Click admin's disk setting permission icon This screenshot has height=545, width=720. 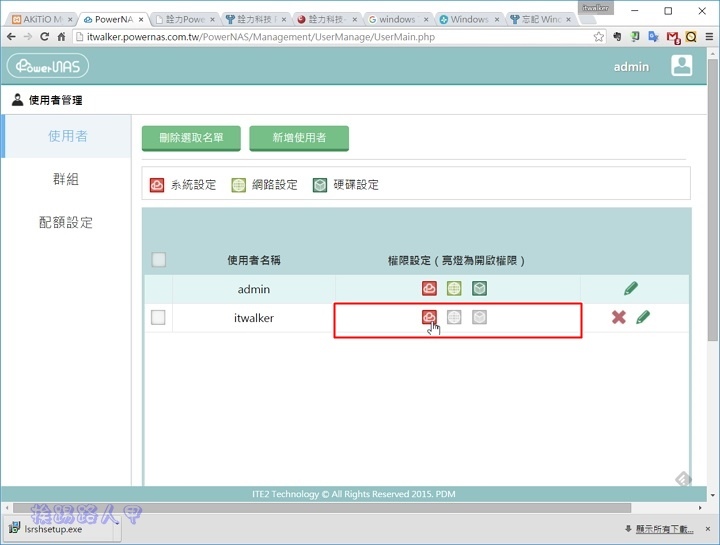(479, 289)
